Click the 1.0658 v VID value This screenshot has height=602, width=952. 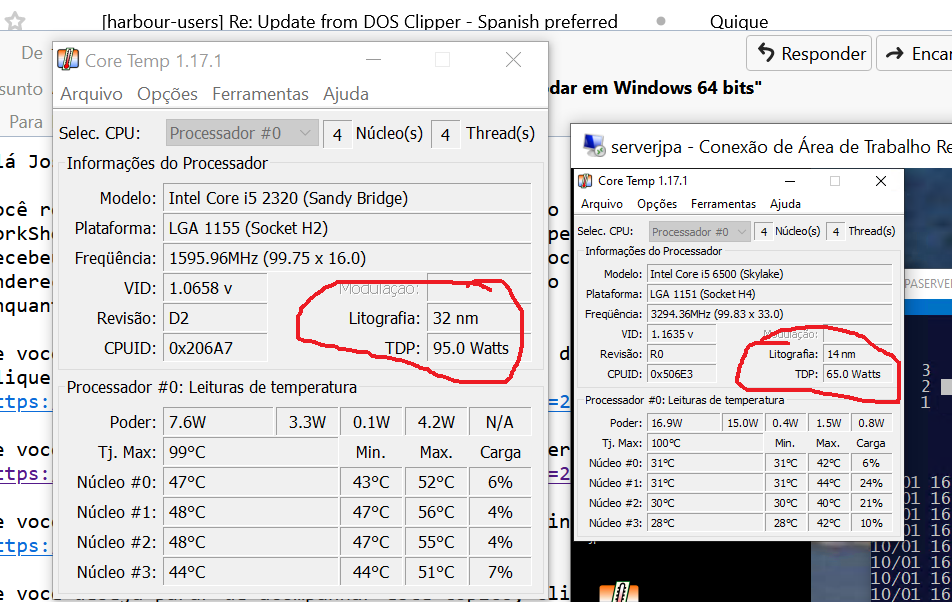click(215, 288)
